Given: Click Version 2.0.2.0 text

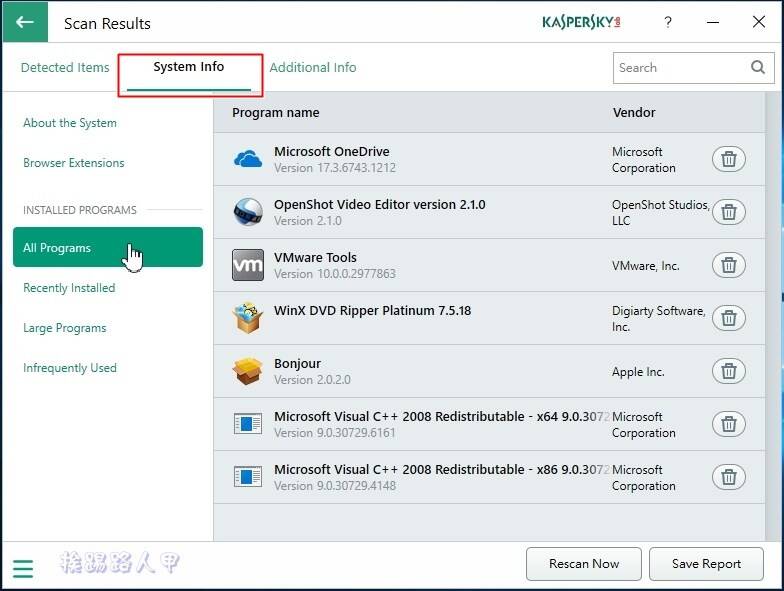Looking at the screenshot, I should [312, 380].
